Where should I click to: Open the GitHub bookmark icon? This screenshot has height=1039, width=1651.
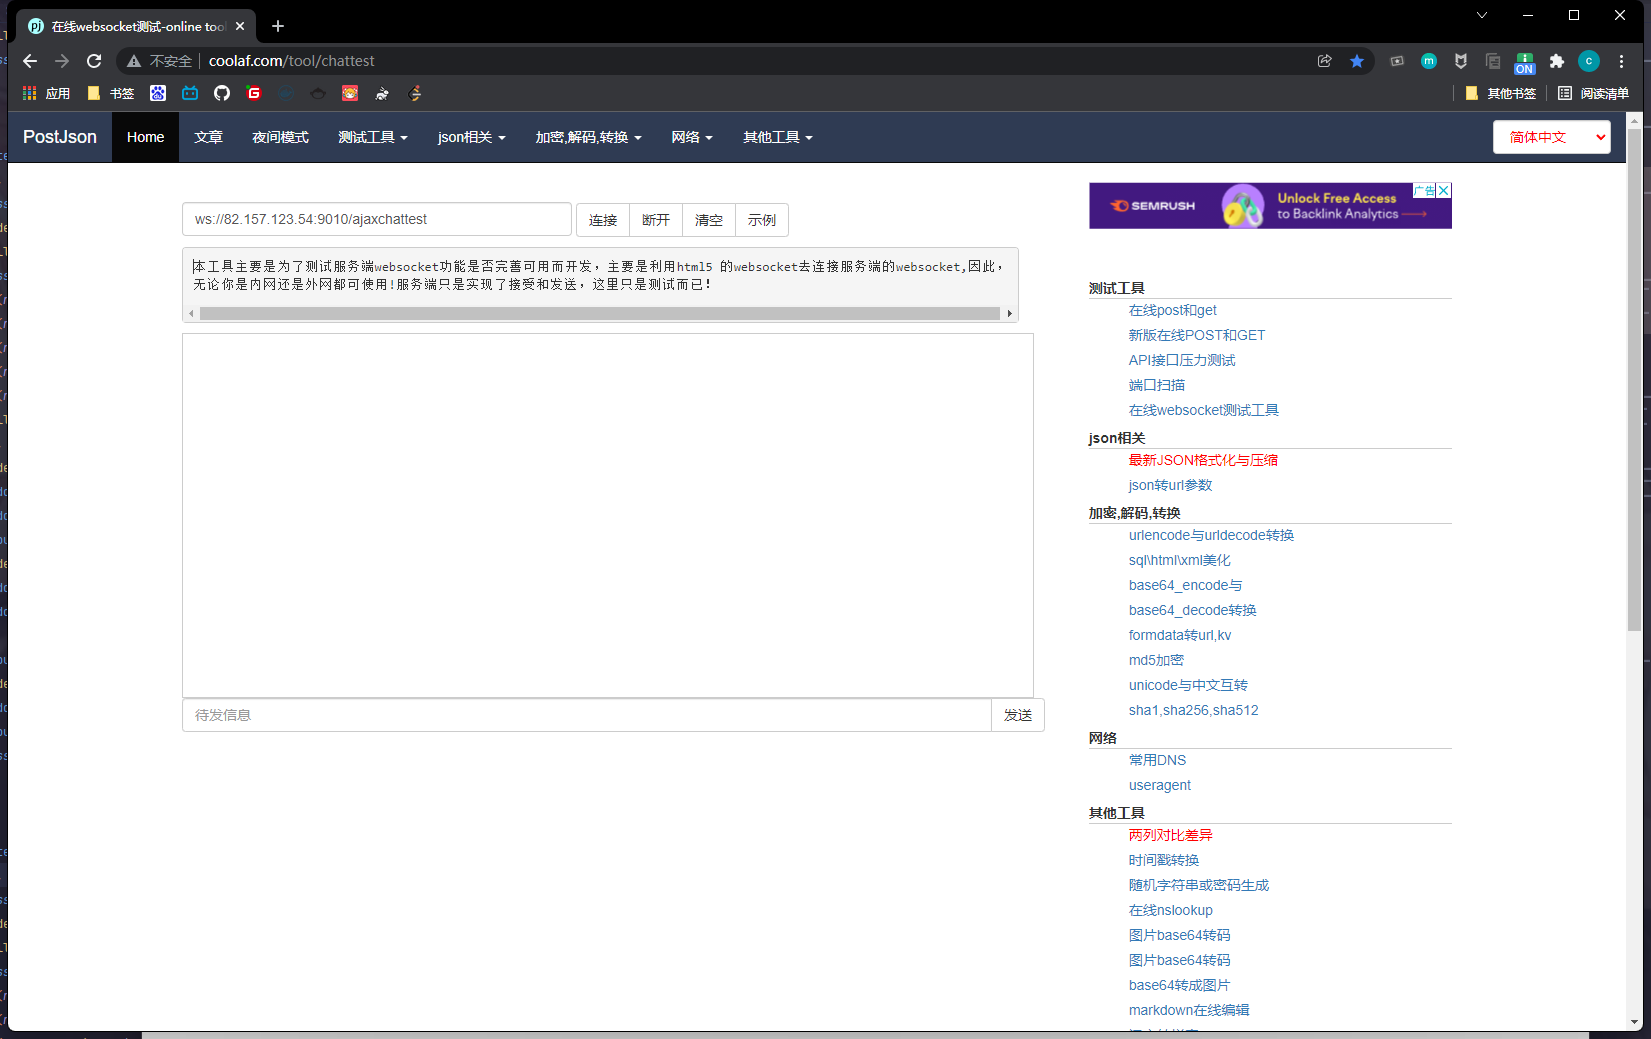(221, 93)
